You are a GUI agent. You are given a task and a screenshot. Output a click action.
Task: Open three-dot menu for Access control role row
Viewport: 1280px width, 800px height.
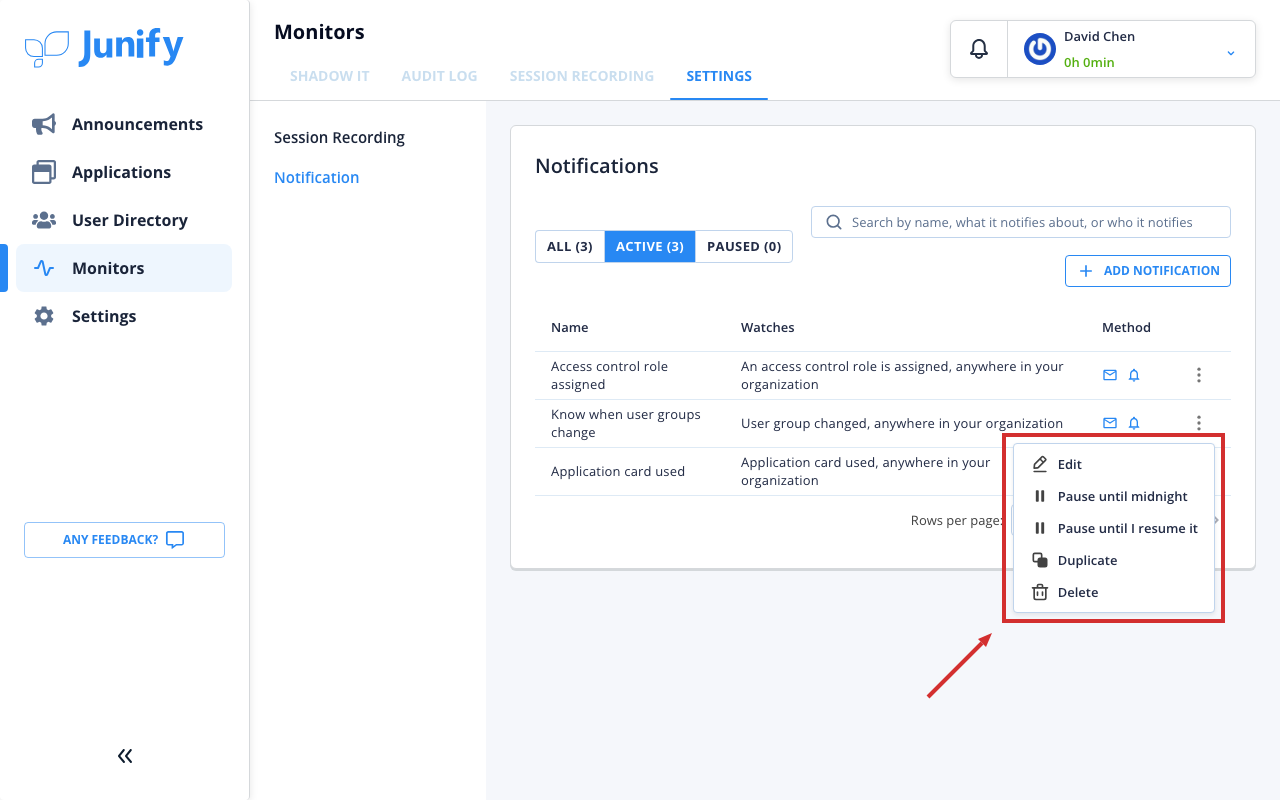click(x=1198, y=375)
